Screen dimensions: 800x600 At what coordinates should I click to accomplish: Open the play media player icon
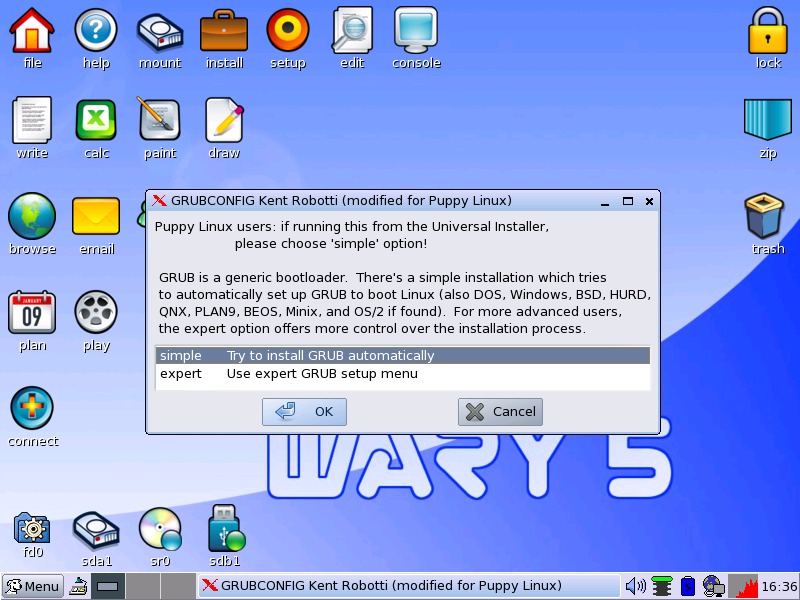(x=96, y=312)
